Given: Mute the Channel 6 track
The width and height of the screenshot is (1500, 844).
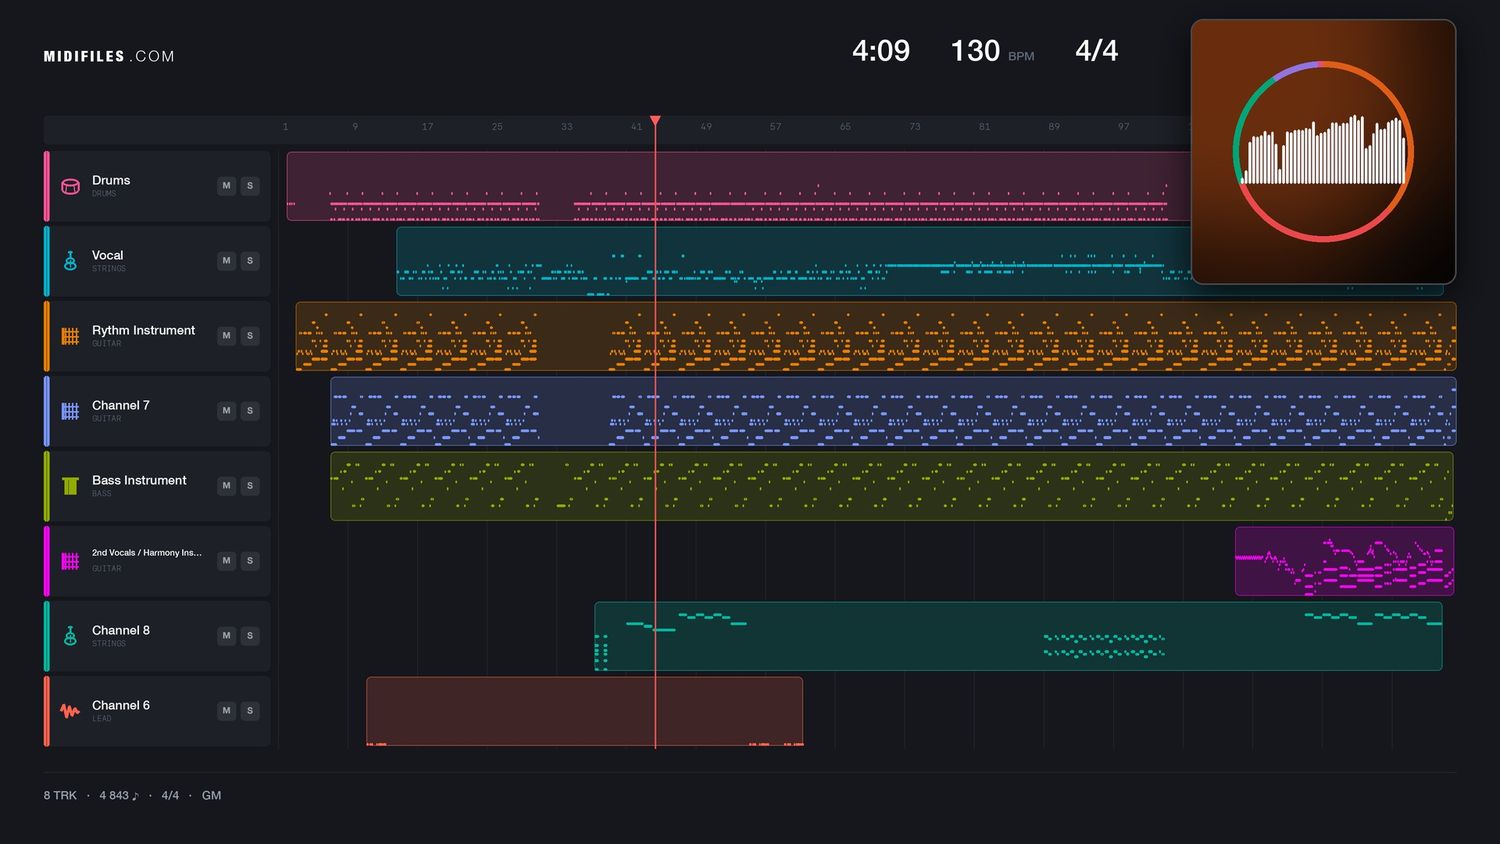Looking at the screenshot, I should (226, 711).
